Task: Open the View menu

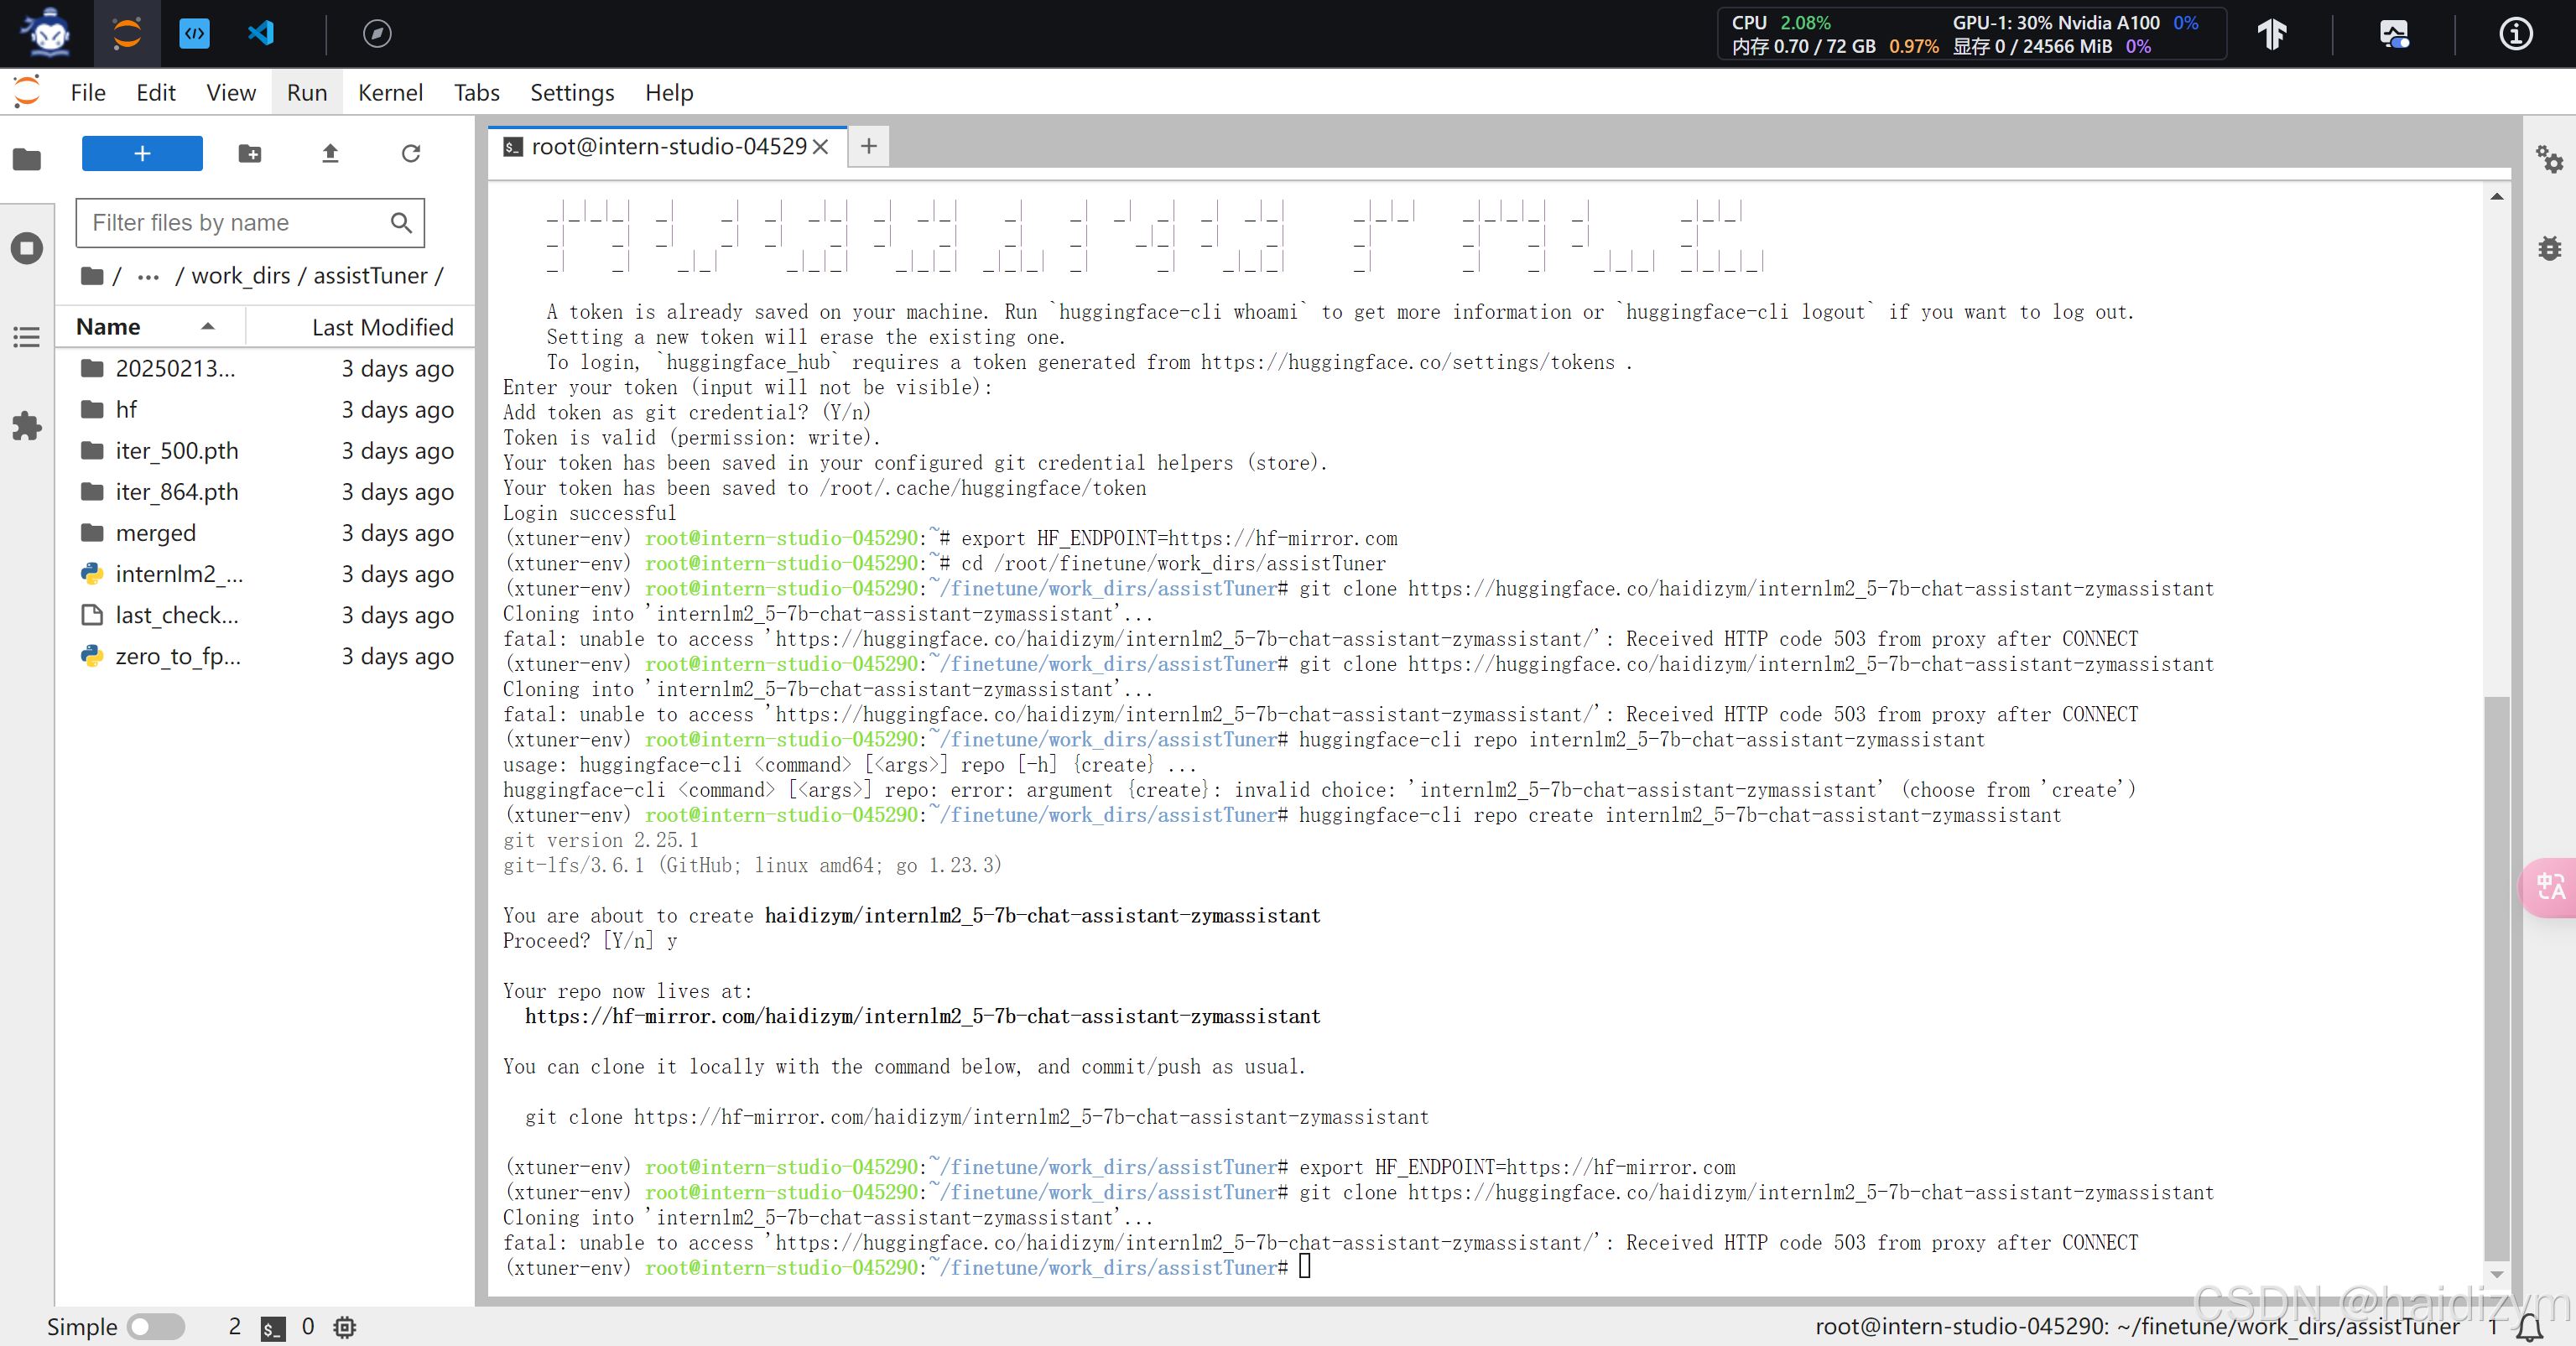Action: click(231, 93)
